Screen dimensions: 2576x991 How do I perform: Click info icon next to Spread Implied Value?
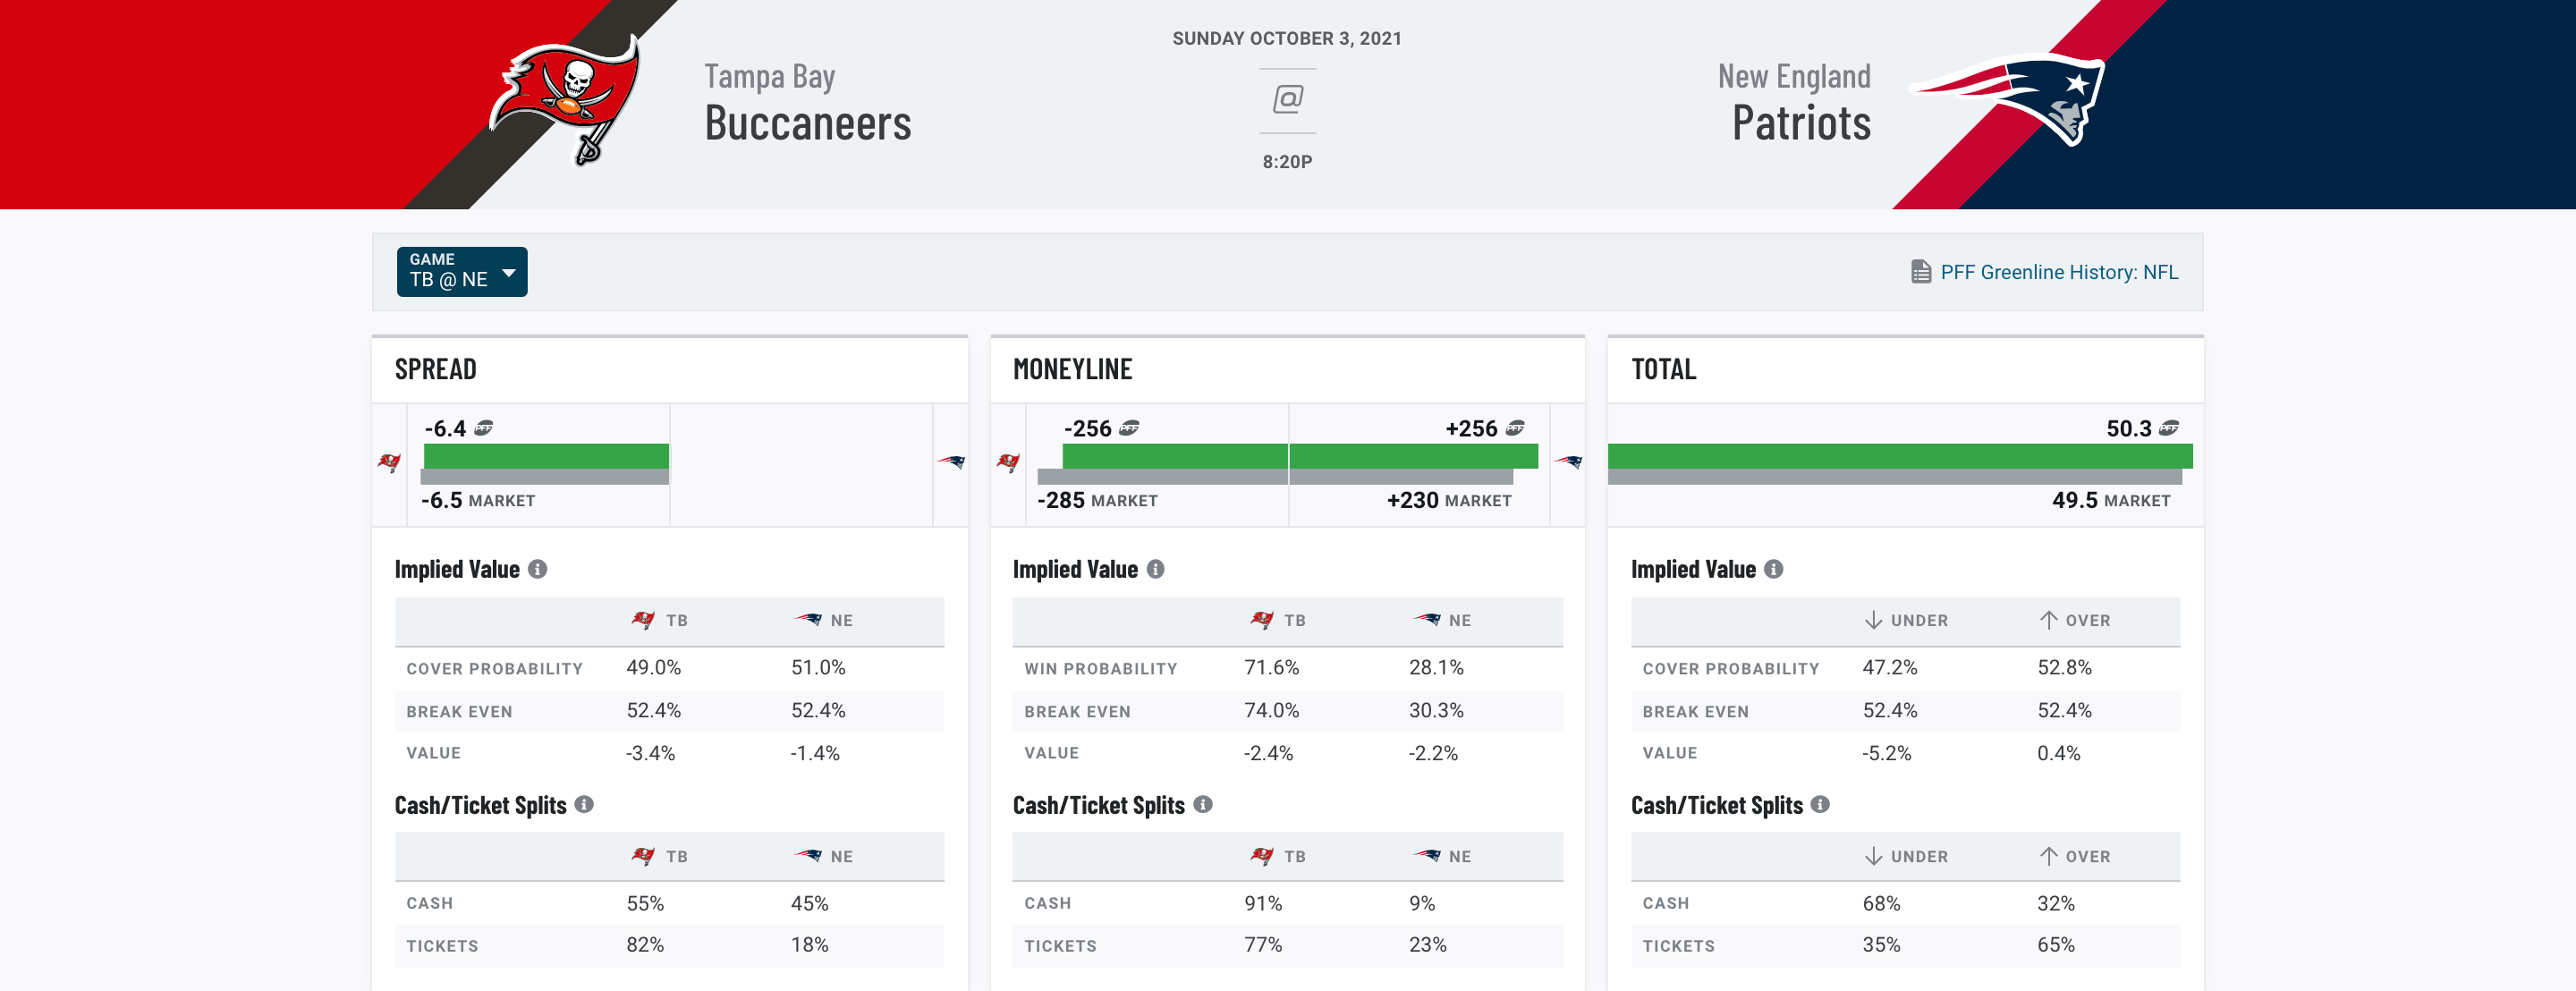click(x=538, y=569)
